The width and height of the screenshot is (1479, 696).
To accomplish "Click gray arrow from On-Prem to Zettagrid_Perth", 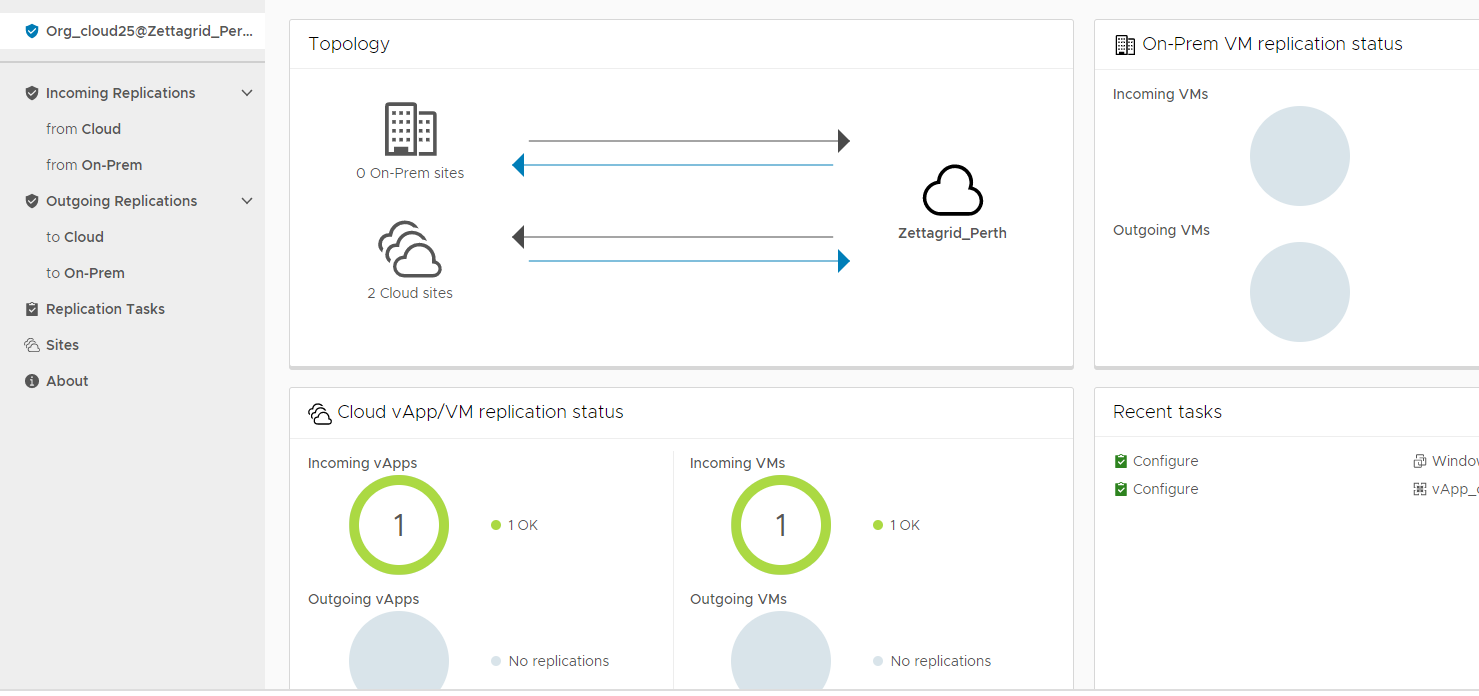I will [x=689, y=141].
